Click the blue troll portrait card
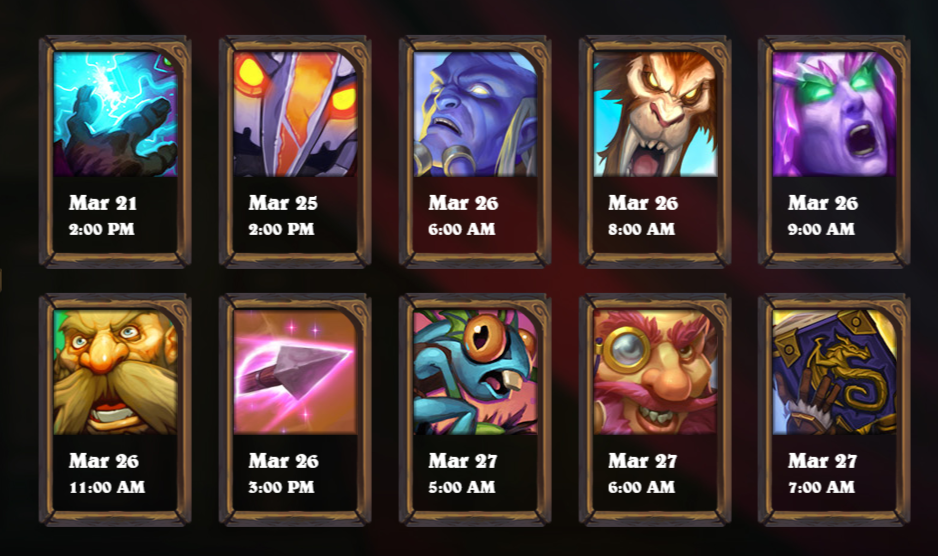This screenshot has width=938, height=556. pos(475,114)
